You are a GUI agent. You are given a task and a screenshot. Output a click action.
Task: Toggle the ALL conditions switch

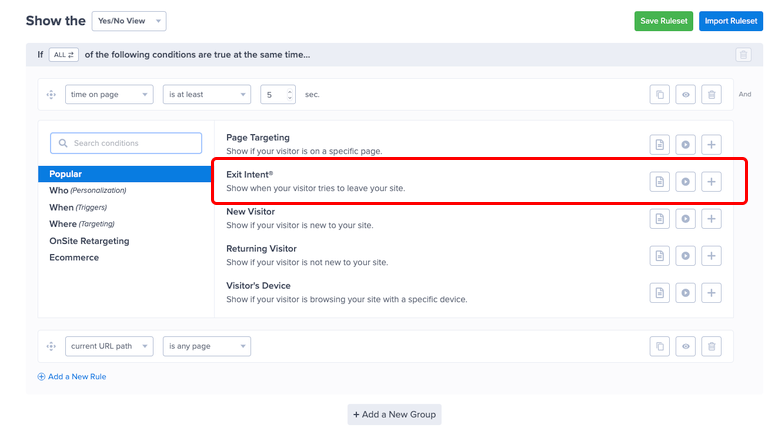(64, 54)
